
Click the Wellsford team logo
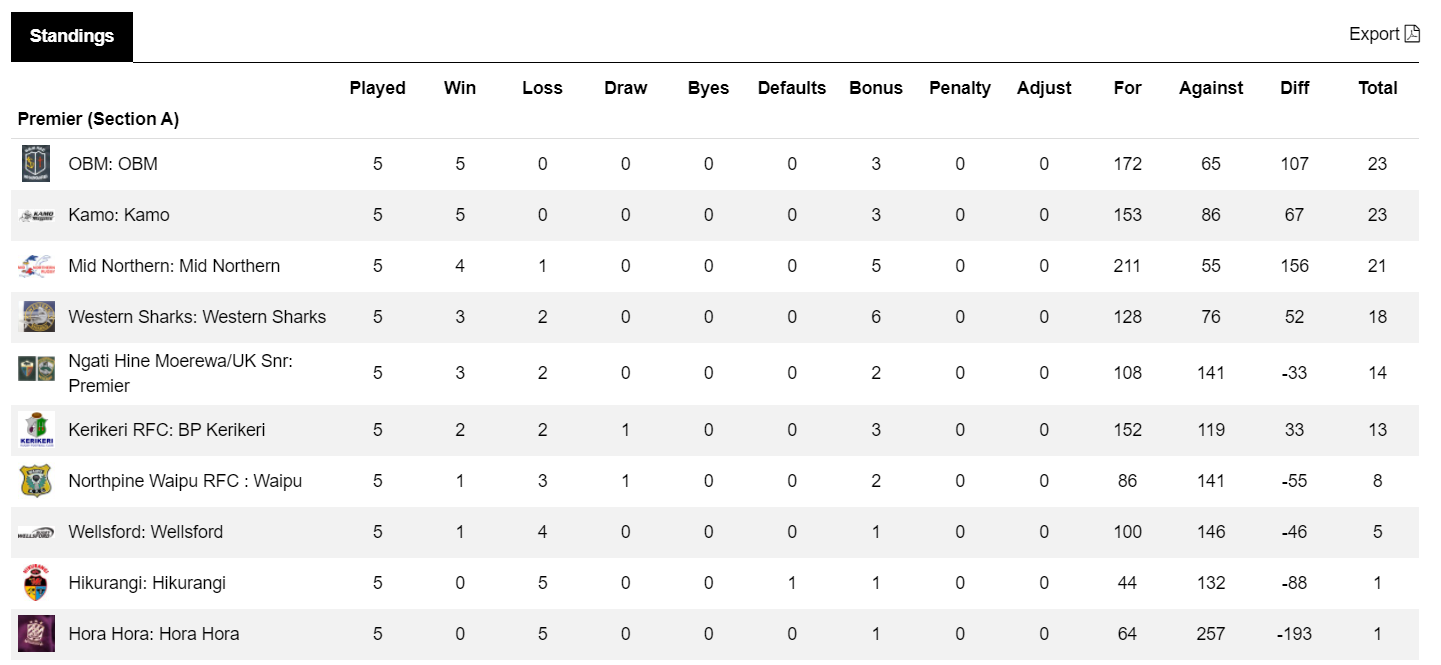pos(36,532)
